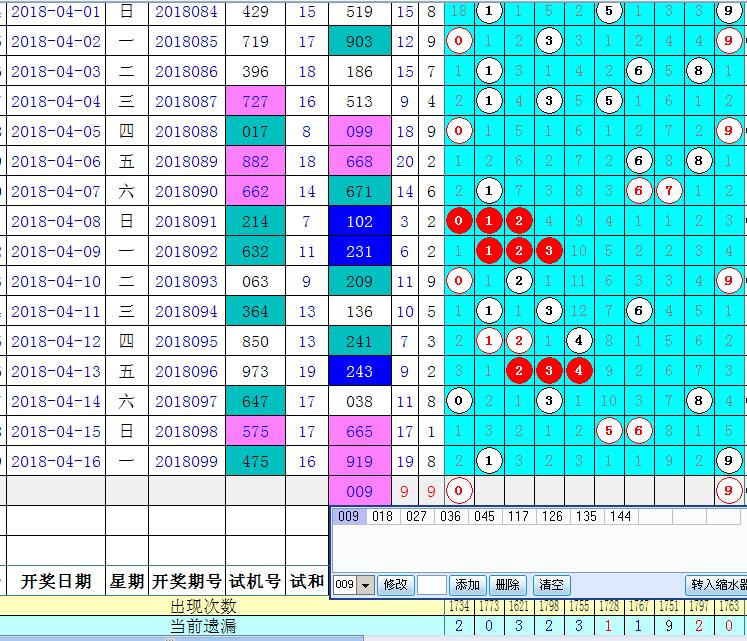Click the red 4 ball in row 2018096

[579, 372]
